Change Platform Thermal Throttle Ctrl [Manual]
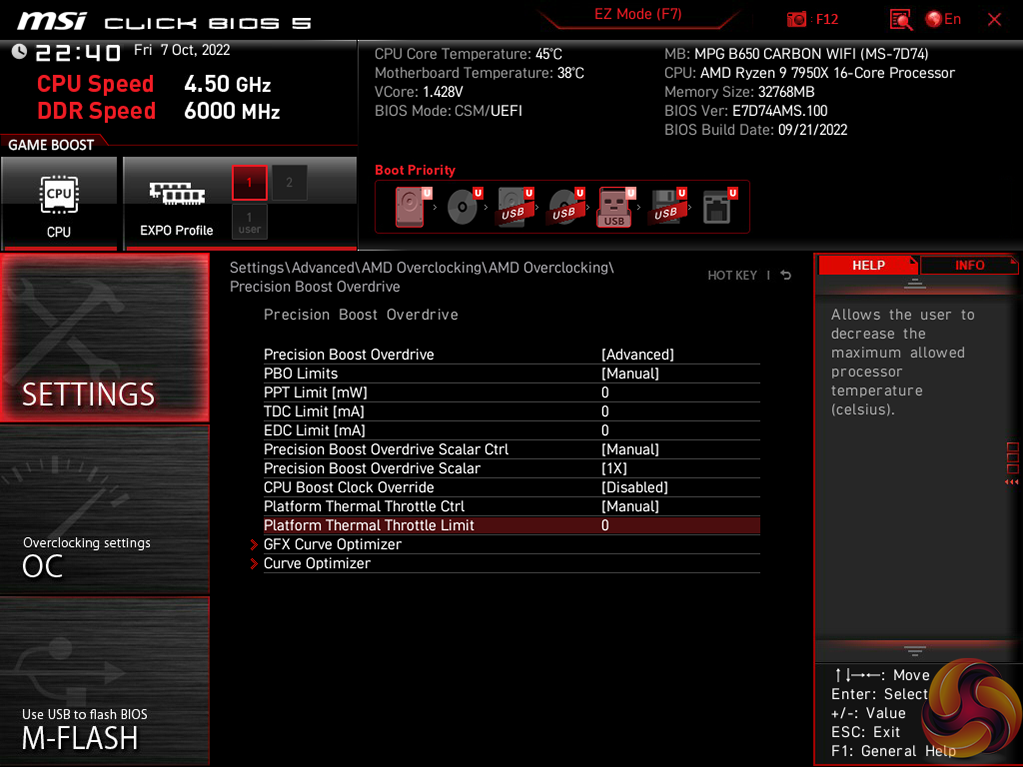This screenshot has height=767, width=1023. pos(512,506)
